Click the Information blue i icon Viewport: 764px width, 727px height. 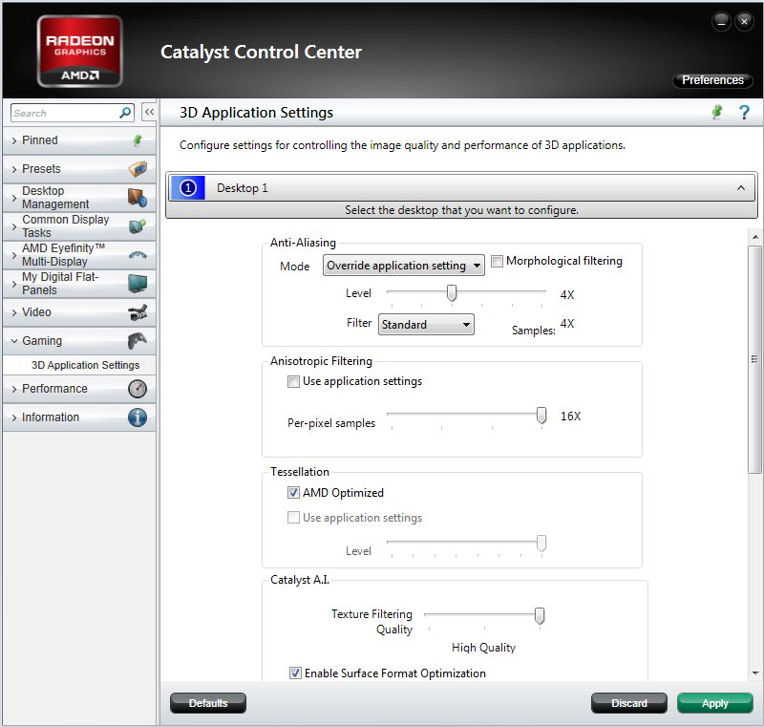point(137,418)
